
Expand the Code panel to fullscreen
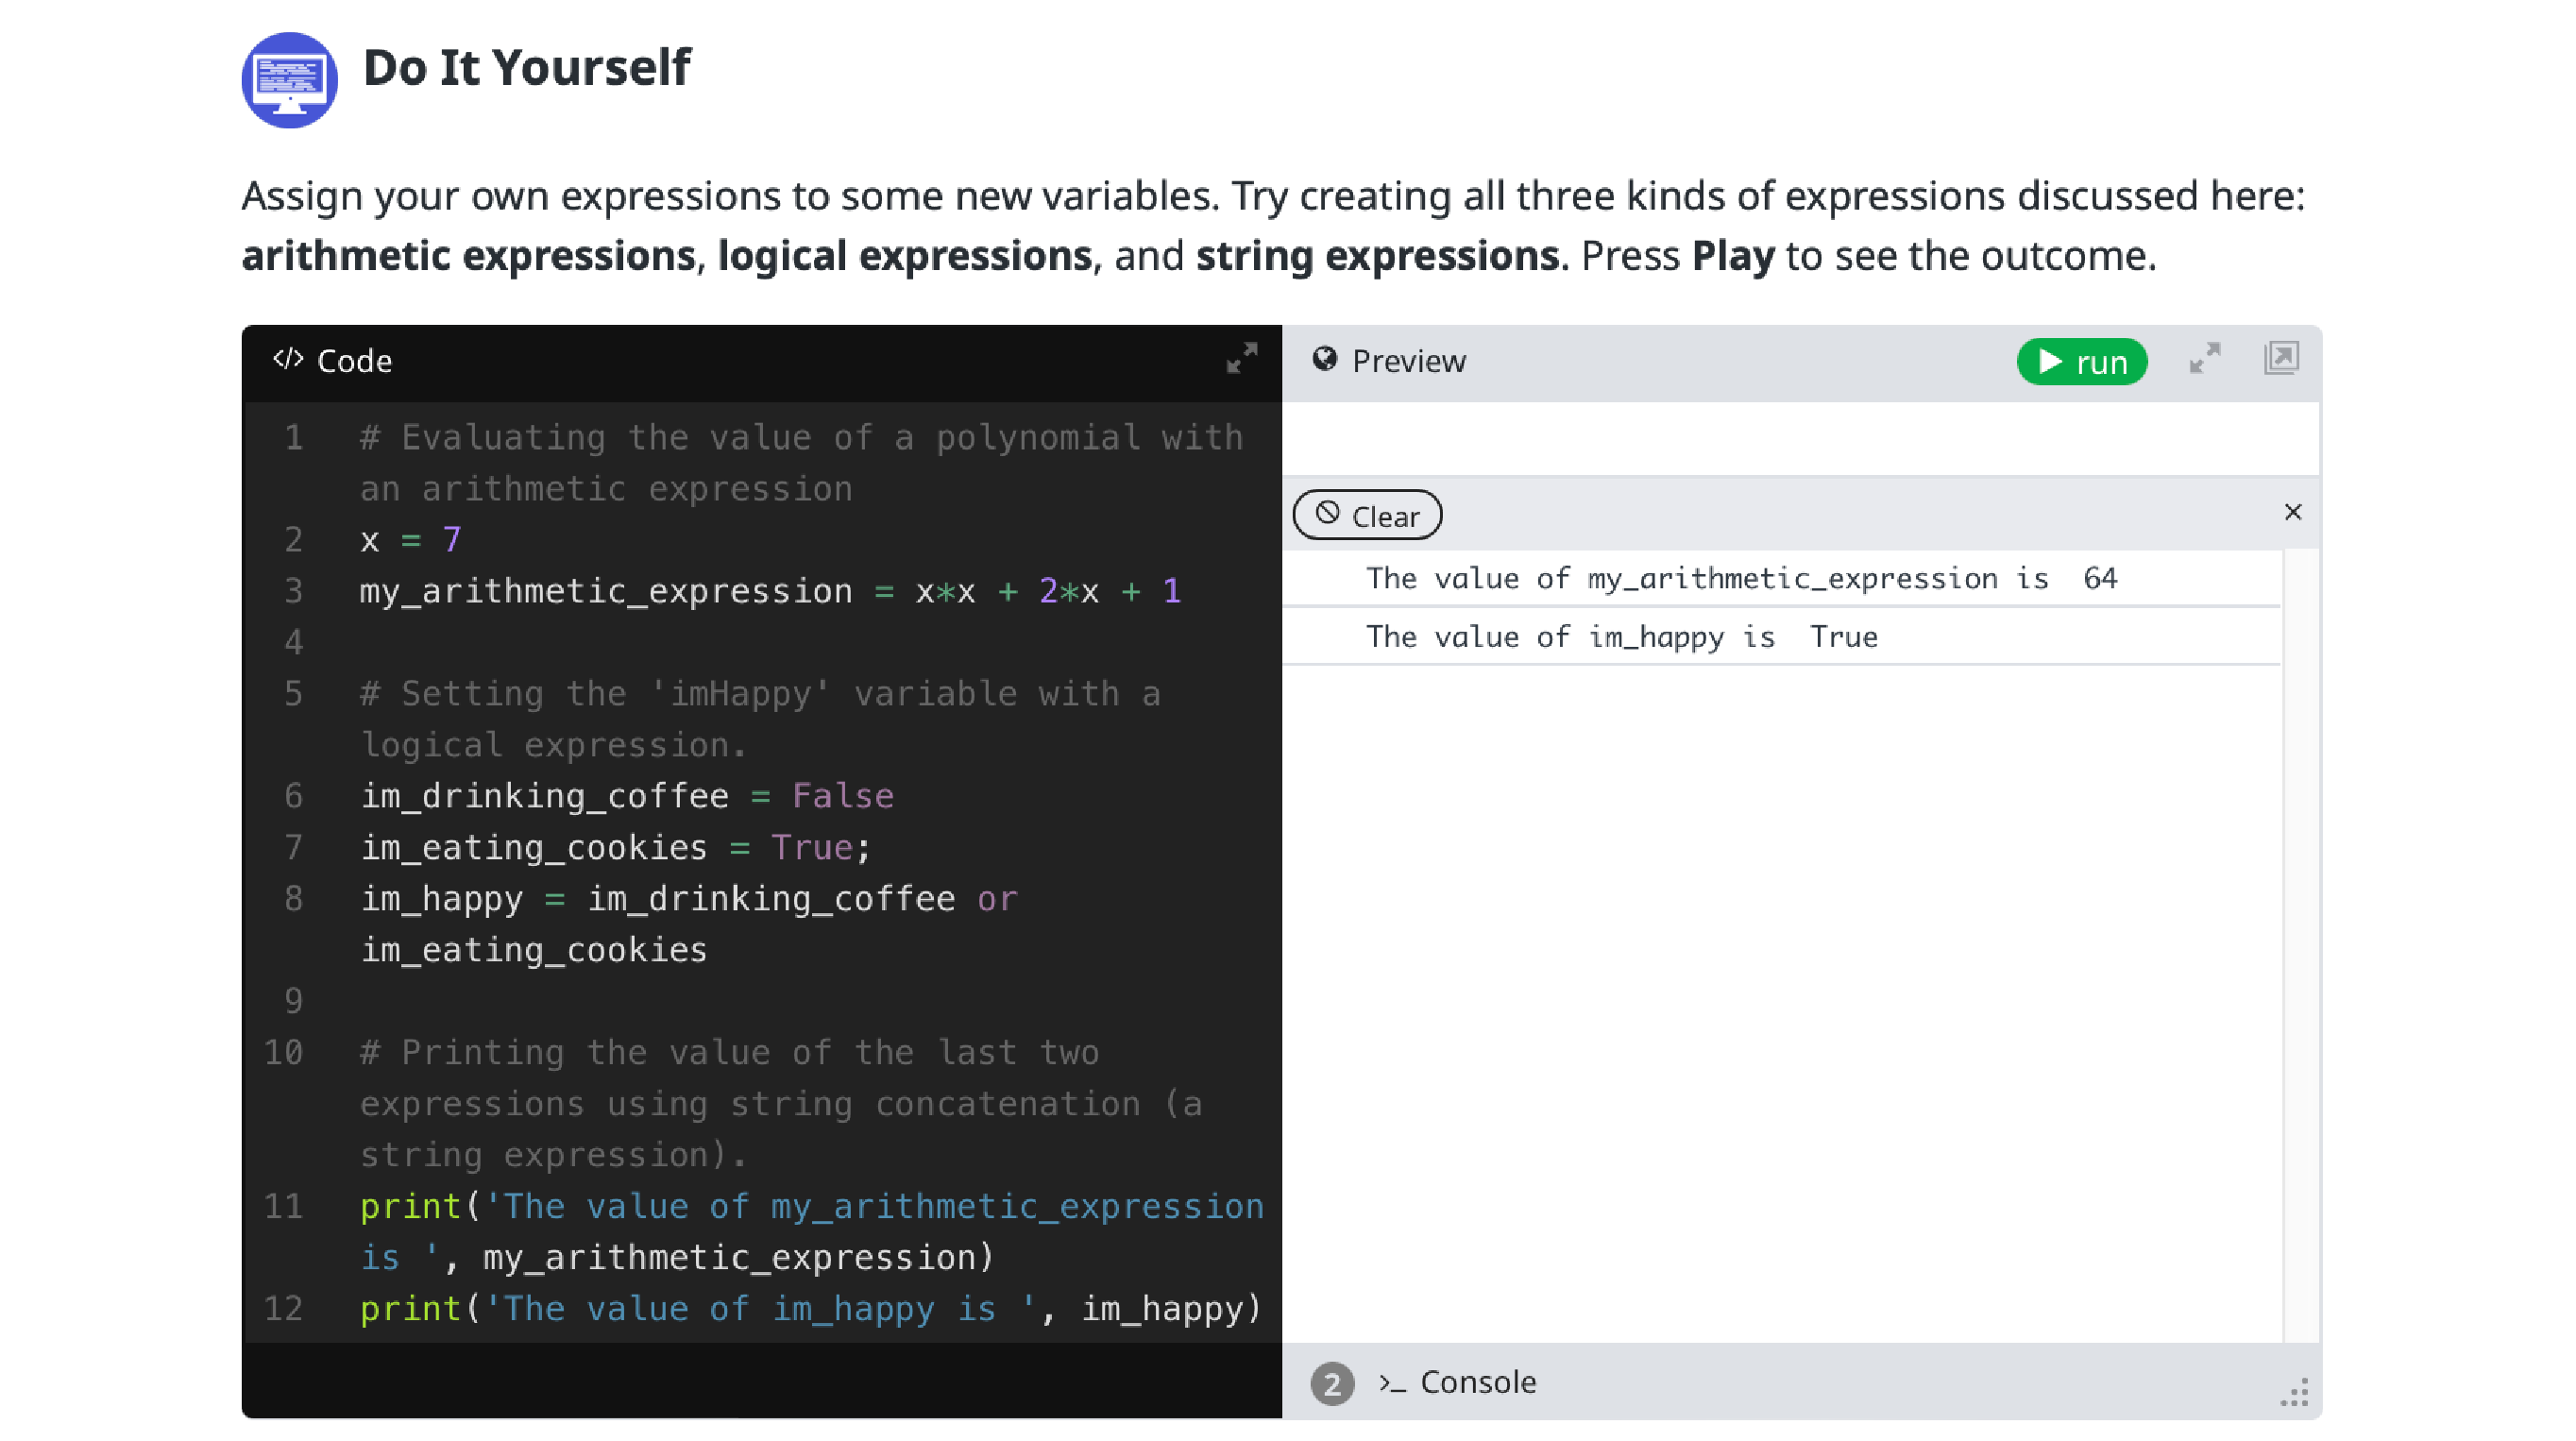click(1242, 358)
